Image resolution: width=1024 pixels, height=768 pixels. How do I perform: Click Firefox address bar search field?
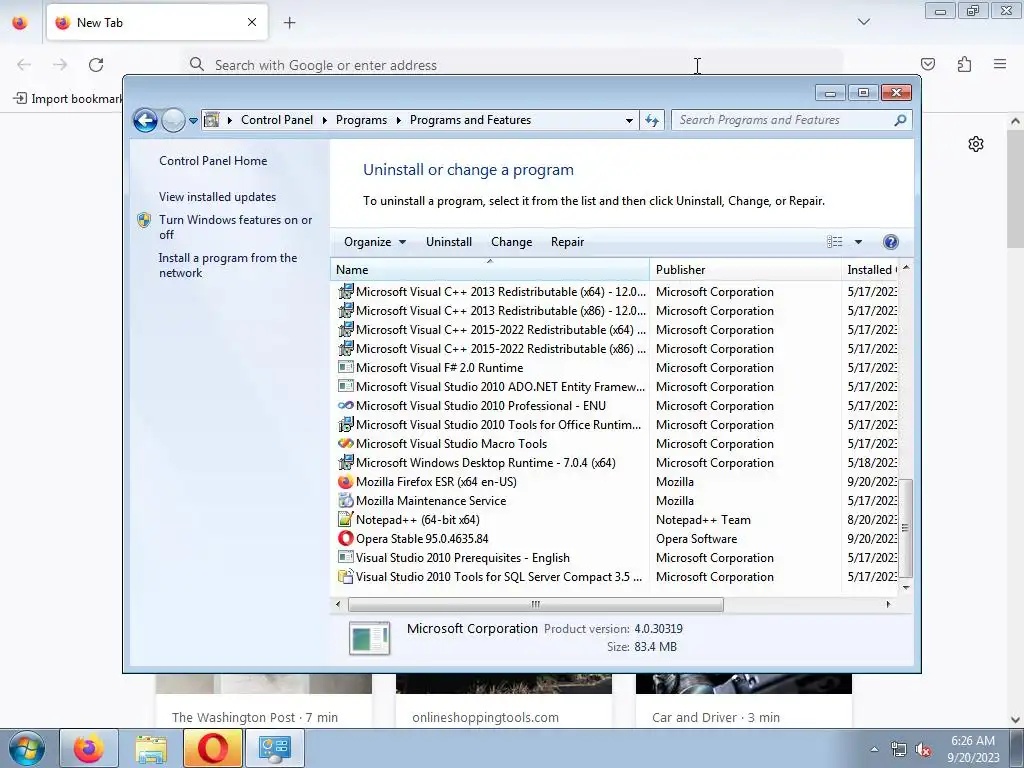pyautogui.click(x=513, y=65)
